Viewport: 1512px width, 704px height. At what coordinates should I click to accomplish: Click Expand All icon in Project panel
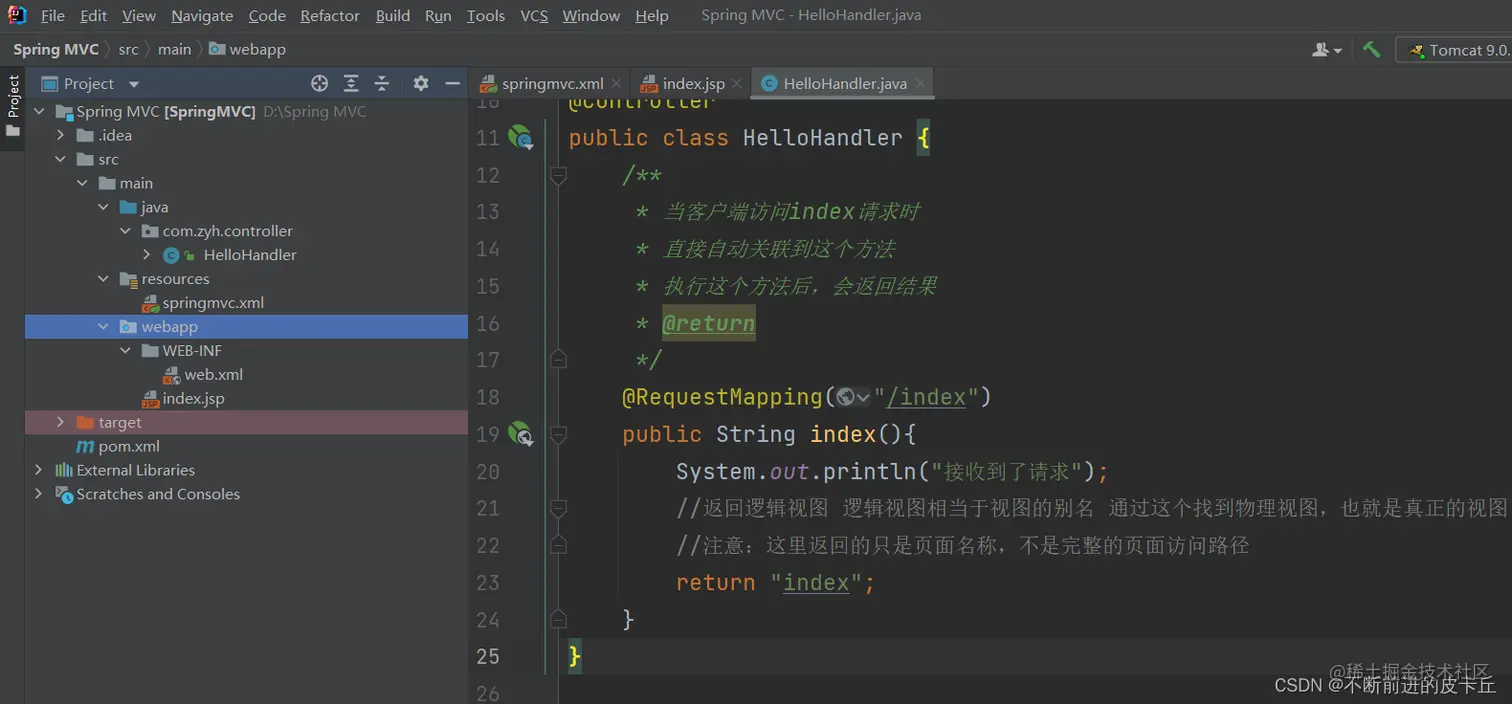point(351,84)
